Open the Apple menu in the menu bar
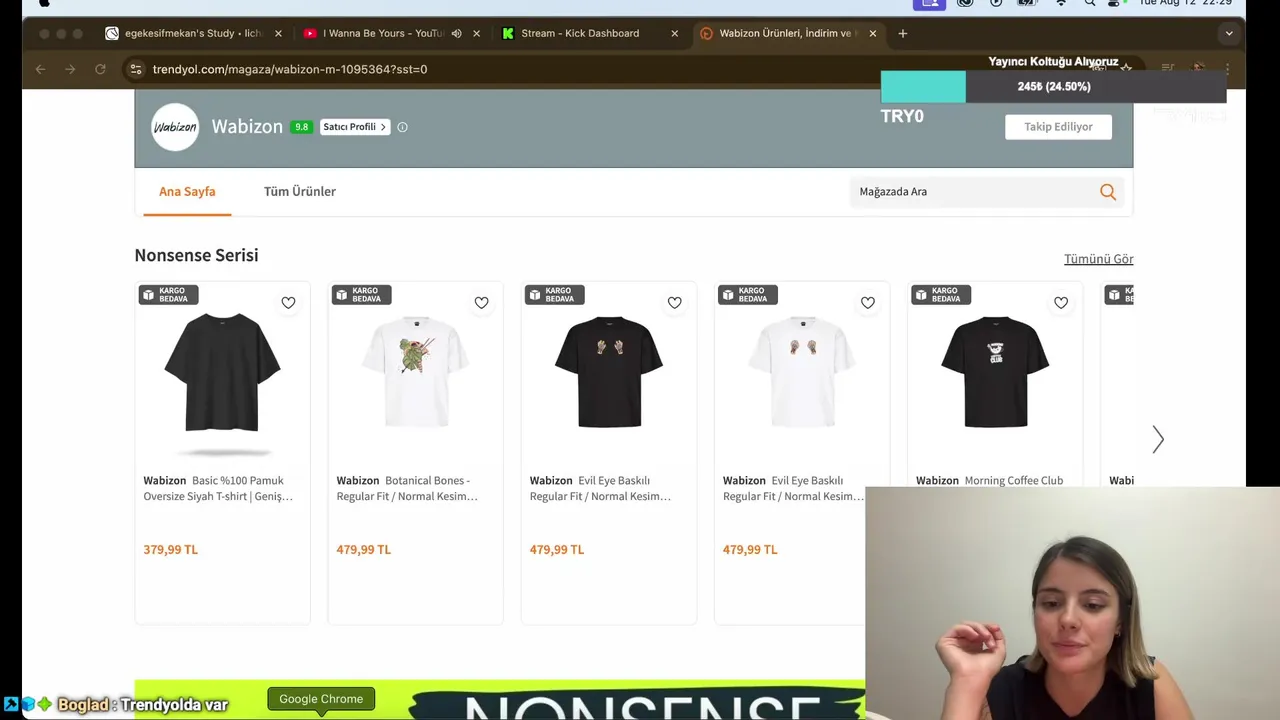 point(44,4)
